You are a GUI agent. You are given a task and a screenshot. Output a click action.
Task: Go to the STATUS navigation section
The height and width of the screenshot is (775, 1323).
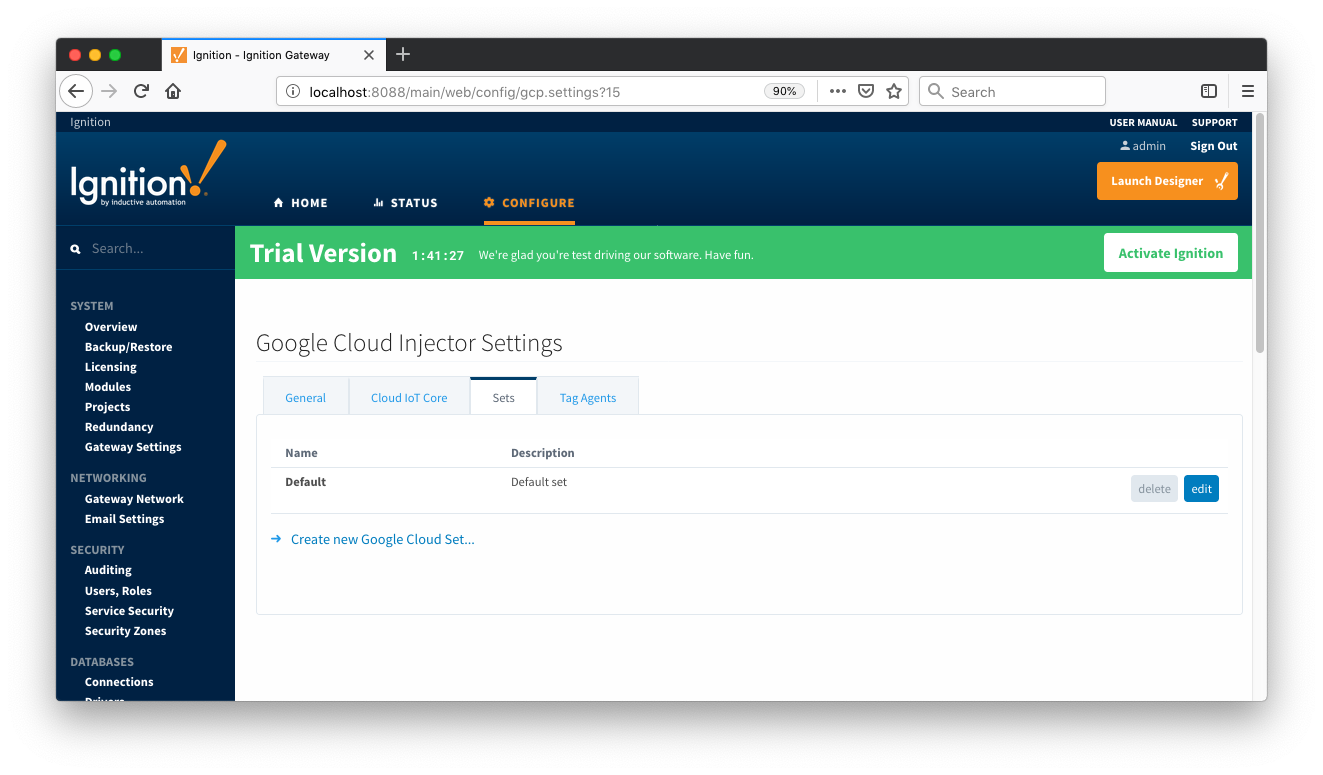click(405, 203)
